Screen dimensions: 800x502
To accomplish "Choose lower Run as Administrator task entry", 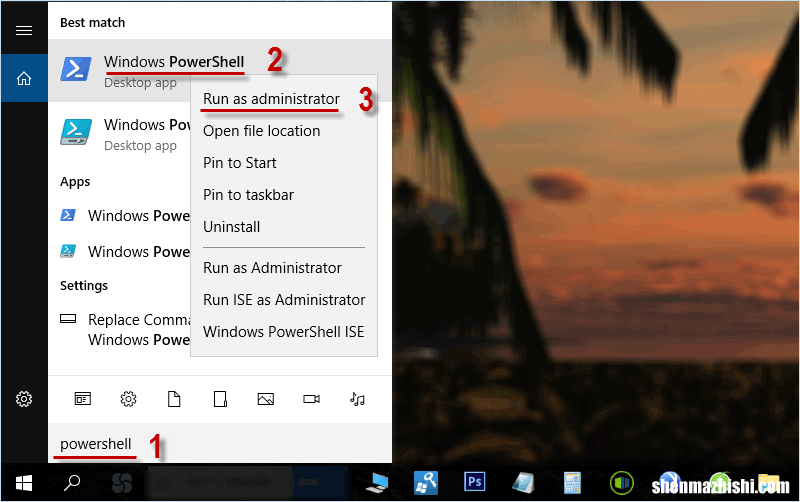I will coord(284,268).
